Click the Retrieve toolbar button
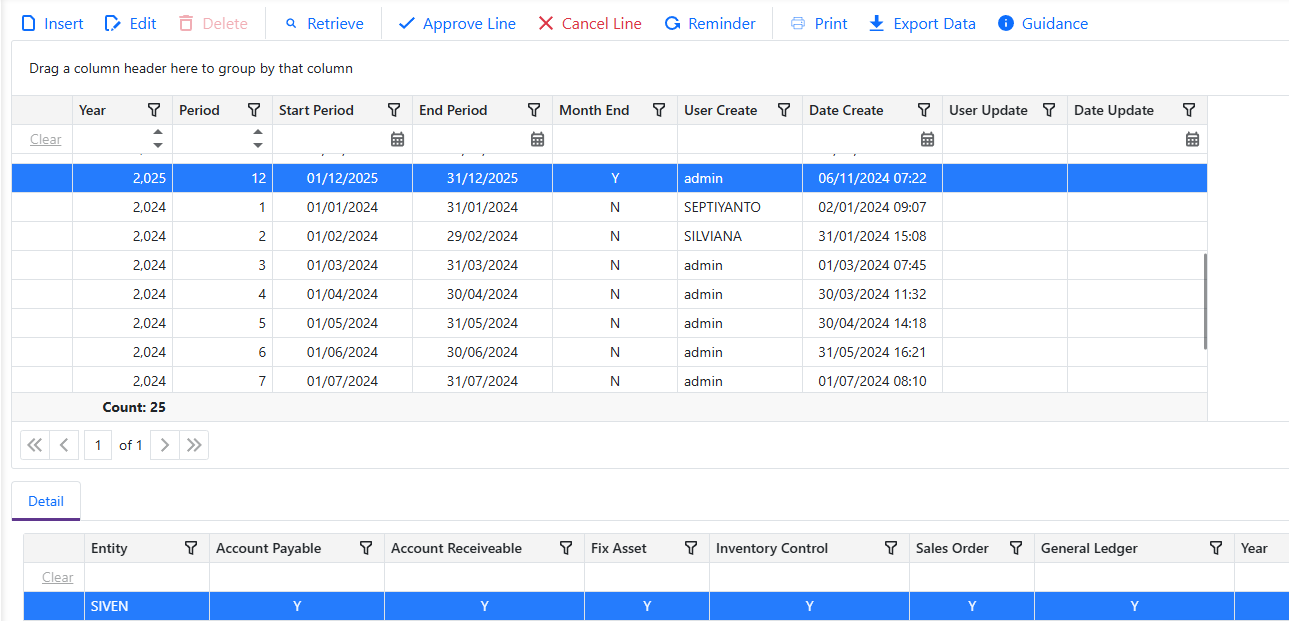Viewport: 1289px width, 621px height. (x=324, y=23)
